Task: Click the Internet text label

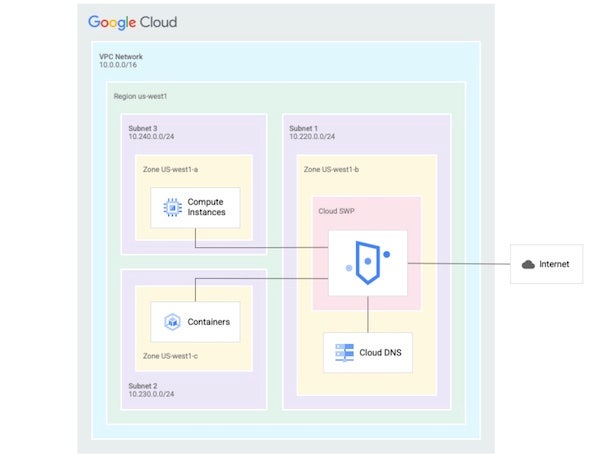Action: (554, 264)
